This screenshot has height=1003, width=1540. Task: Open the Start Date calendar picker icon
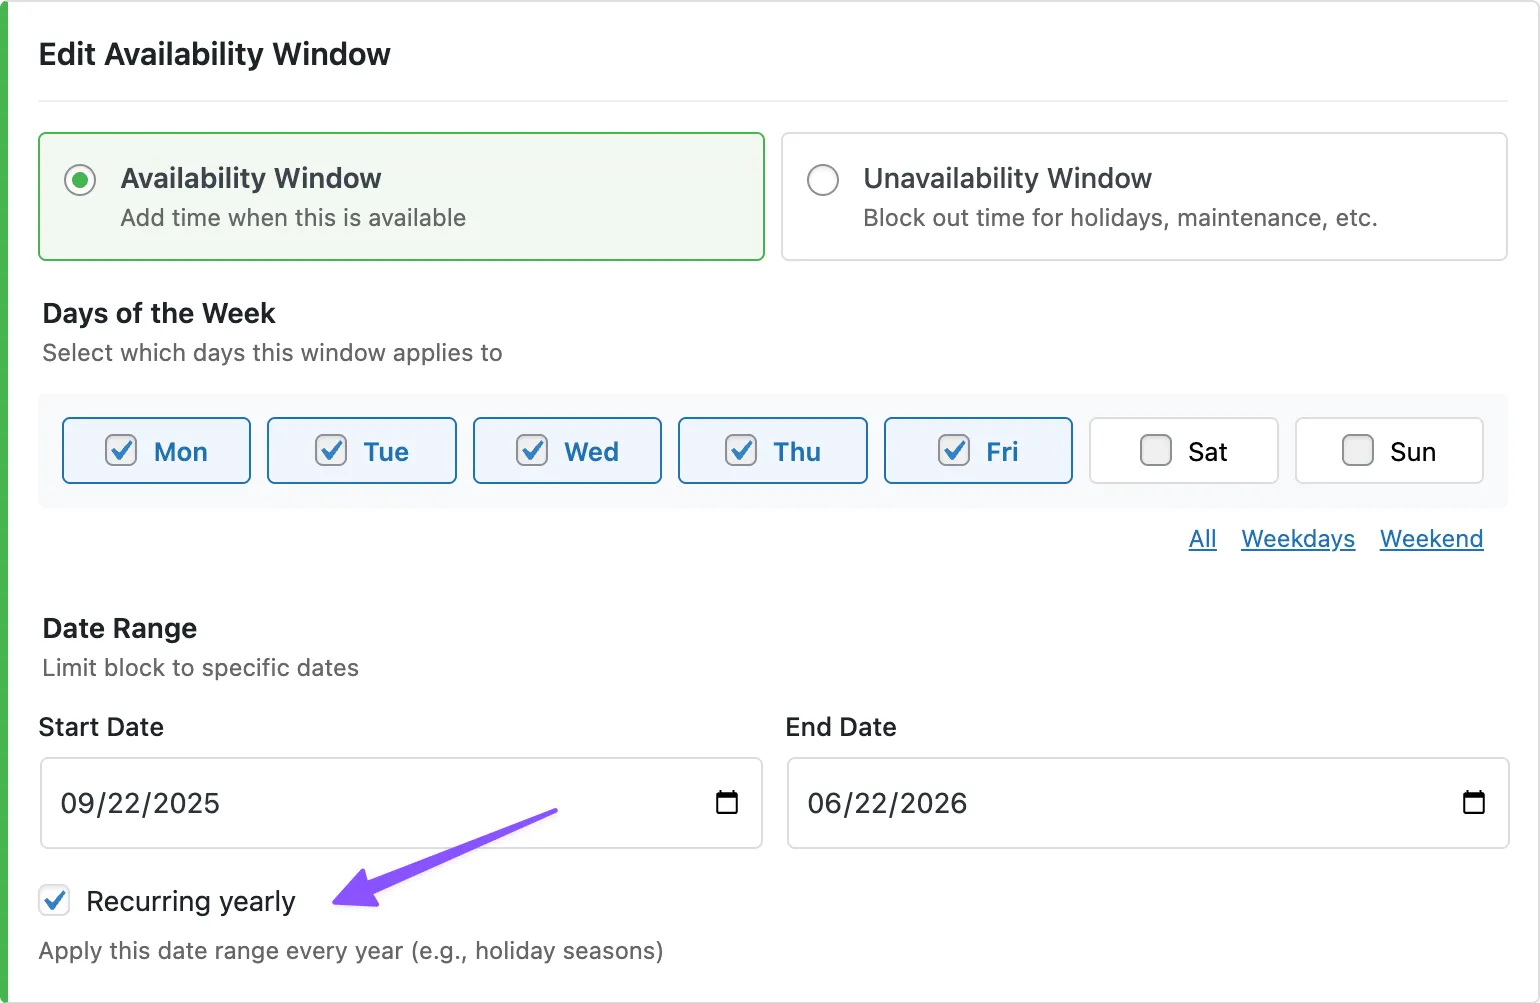click(x=727, y=803)
